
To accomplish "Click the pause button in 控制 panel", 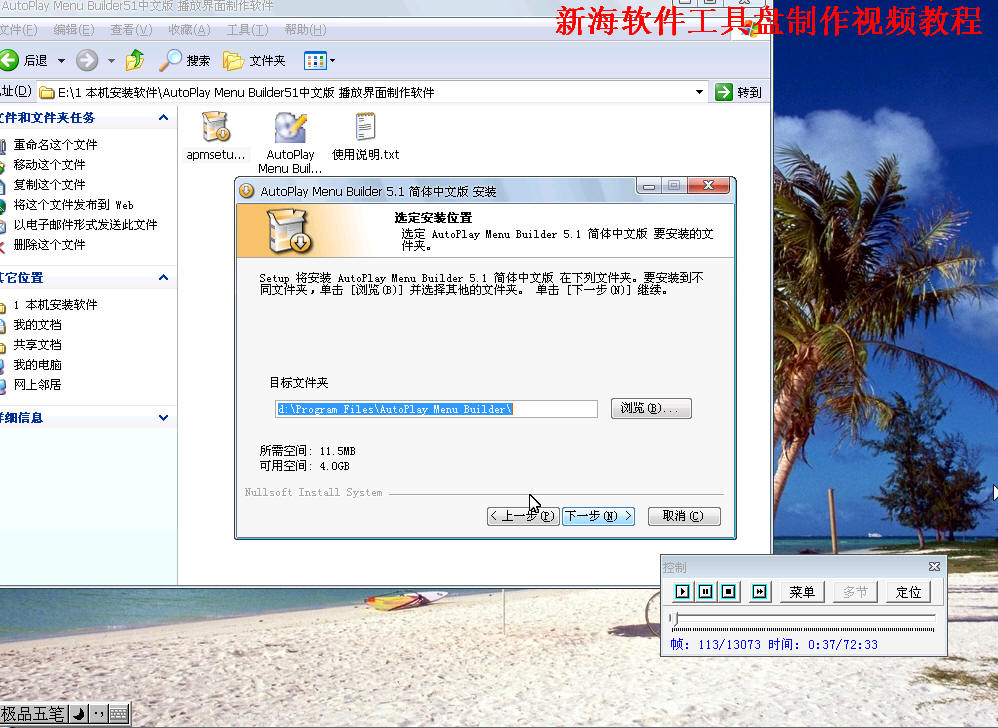I will tap(705, 592).
